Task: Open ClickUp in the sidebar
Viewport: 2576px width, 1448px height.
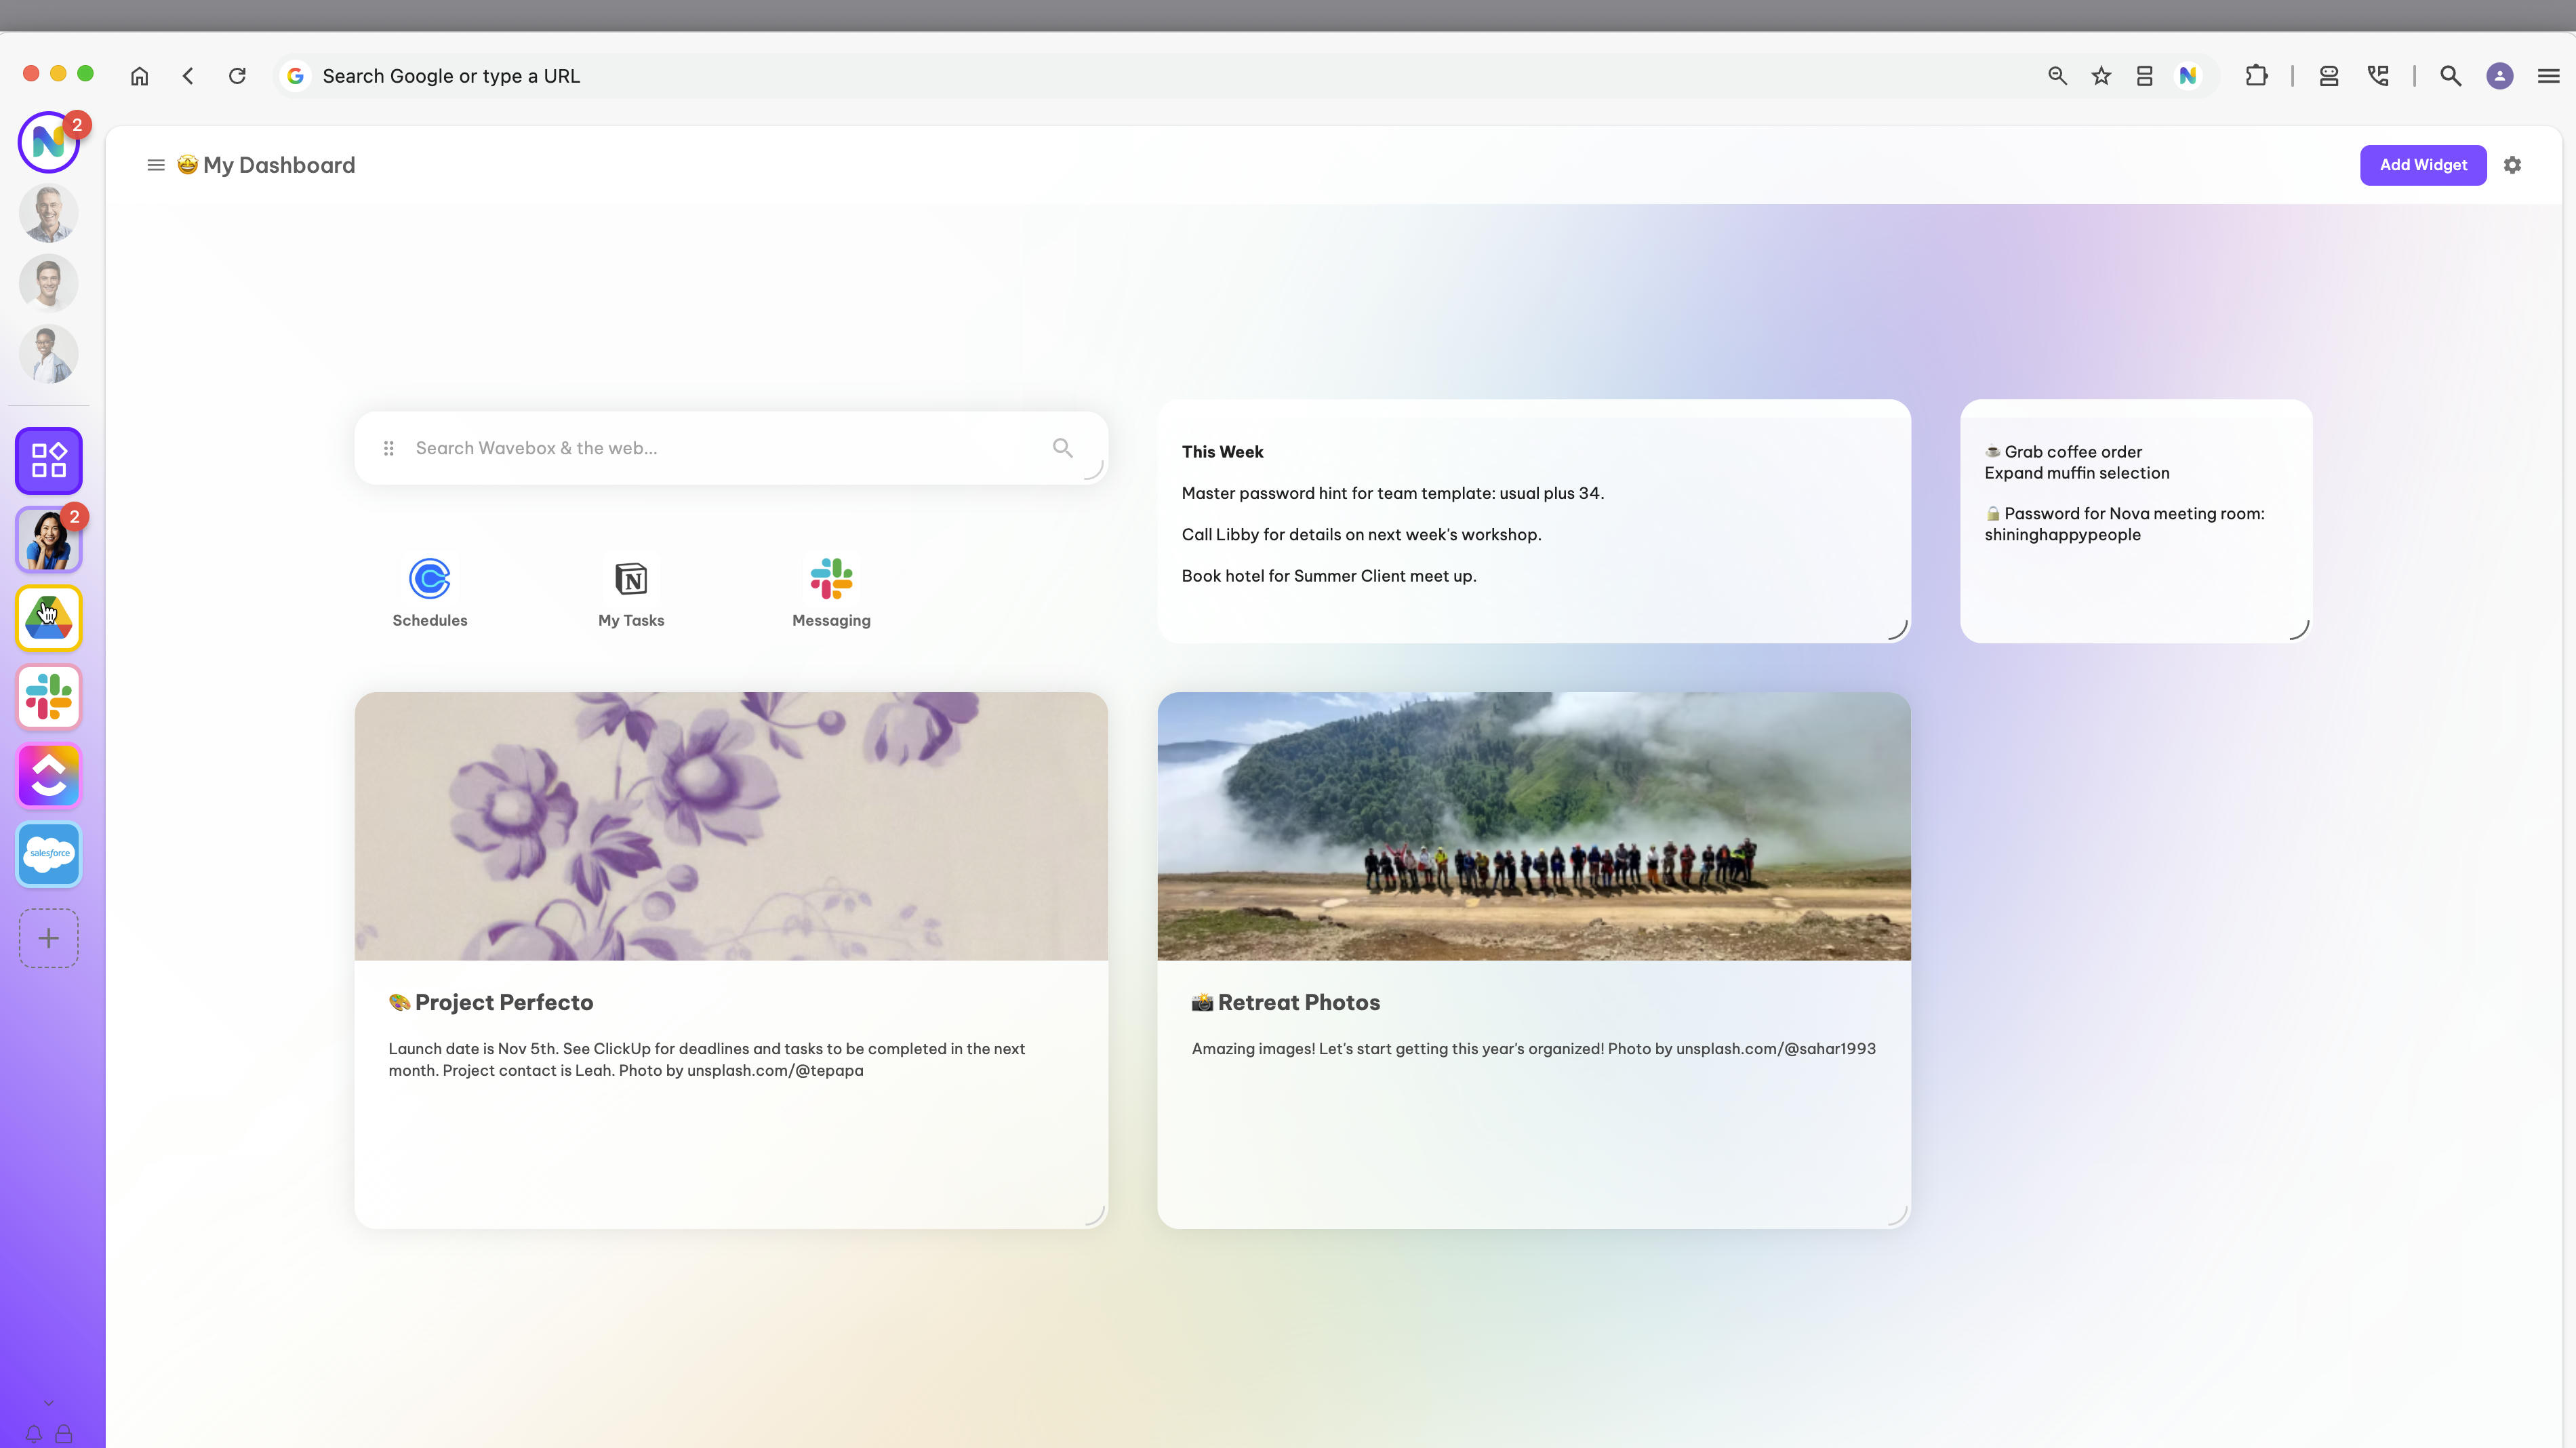Action: click(49, 775)
